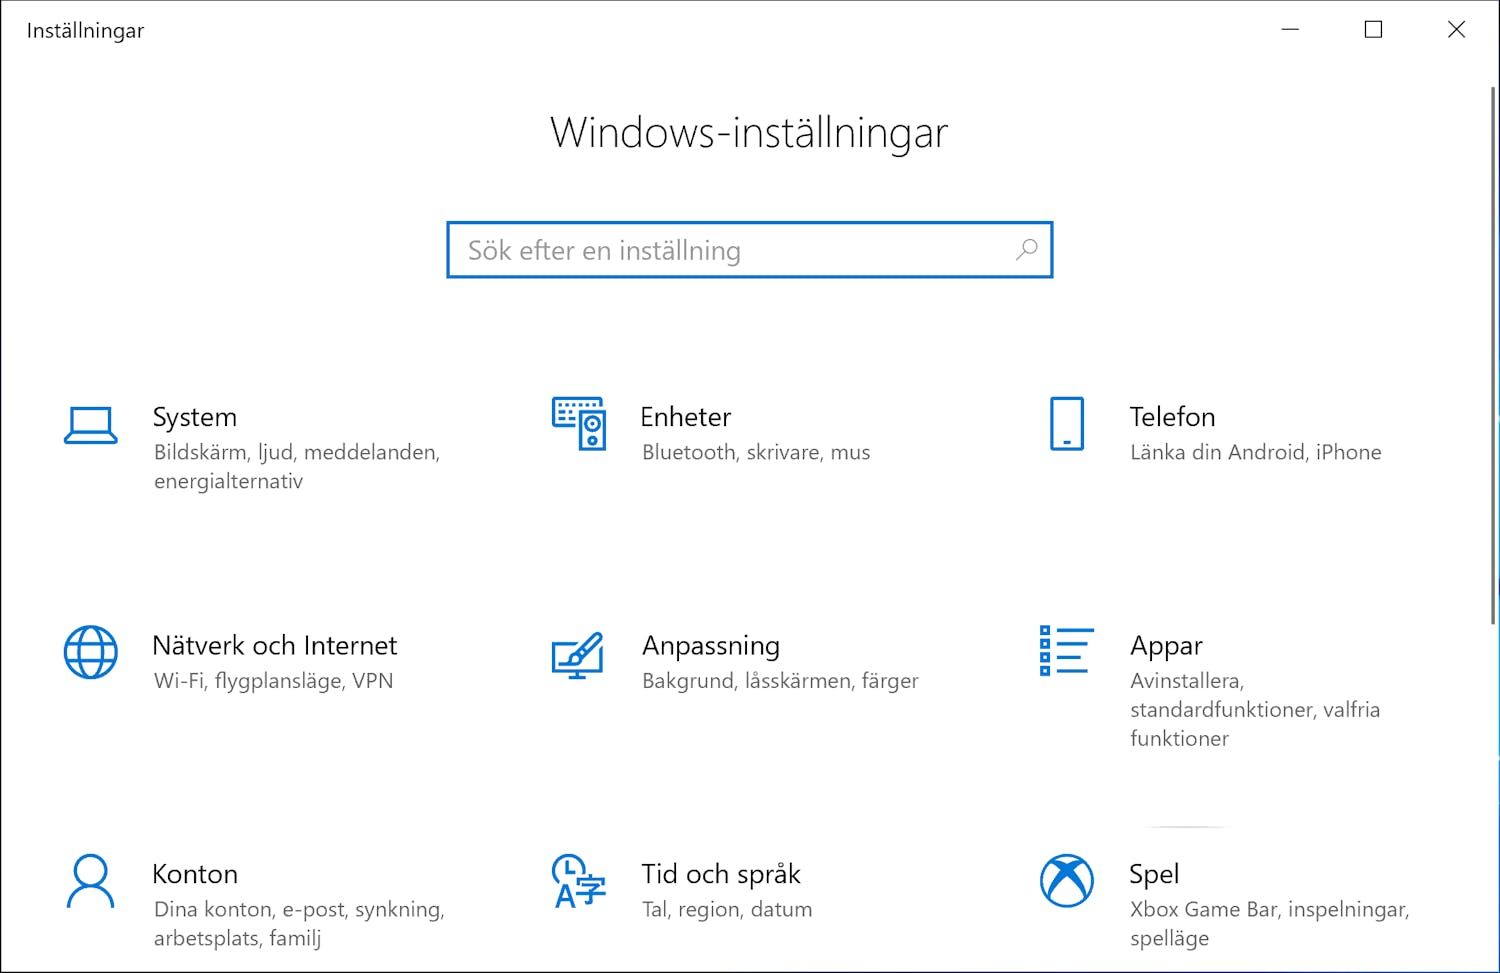Select Wi-Fi, flygplansläge, VPN description
The width and height of the screenshot is (1500, 973).
point(273,681)
